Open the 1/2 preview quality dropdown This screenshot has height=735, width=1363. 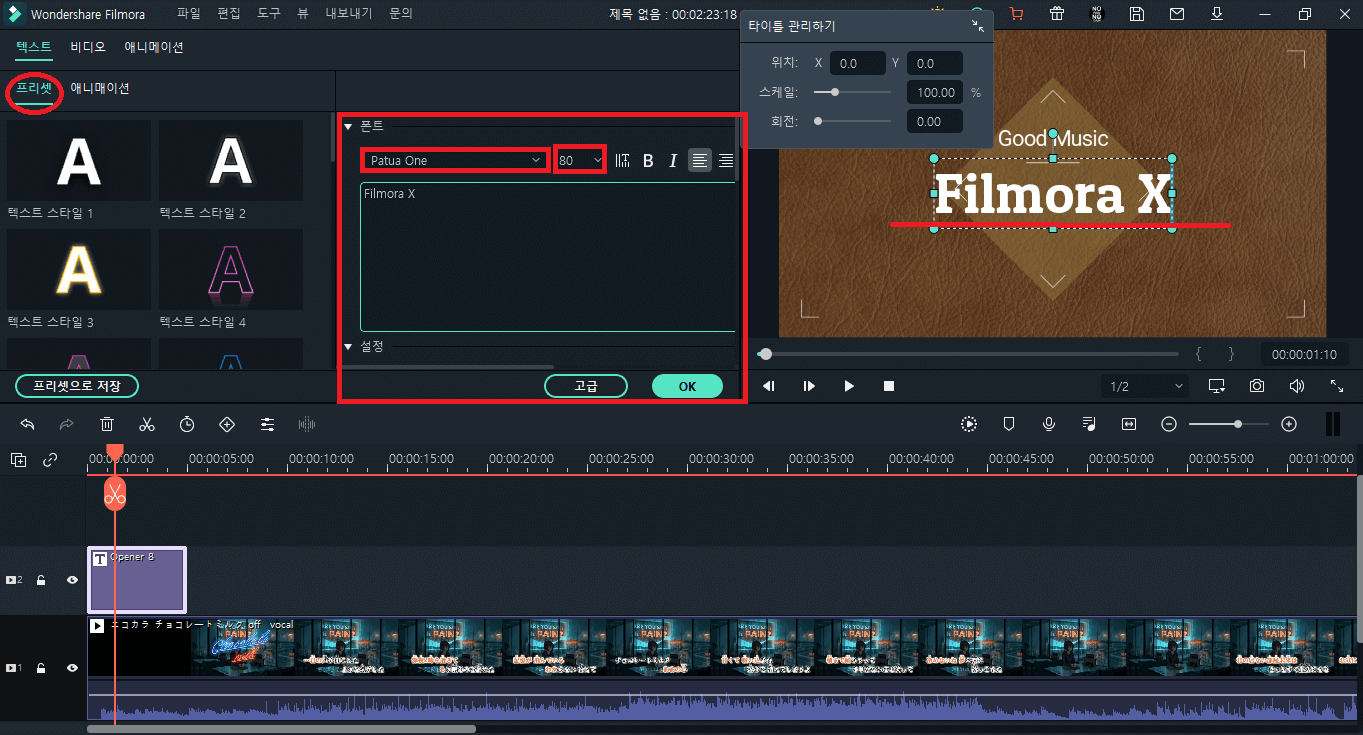[x=1145, y=386]
